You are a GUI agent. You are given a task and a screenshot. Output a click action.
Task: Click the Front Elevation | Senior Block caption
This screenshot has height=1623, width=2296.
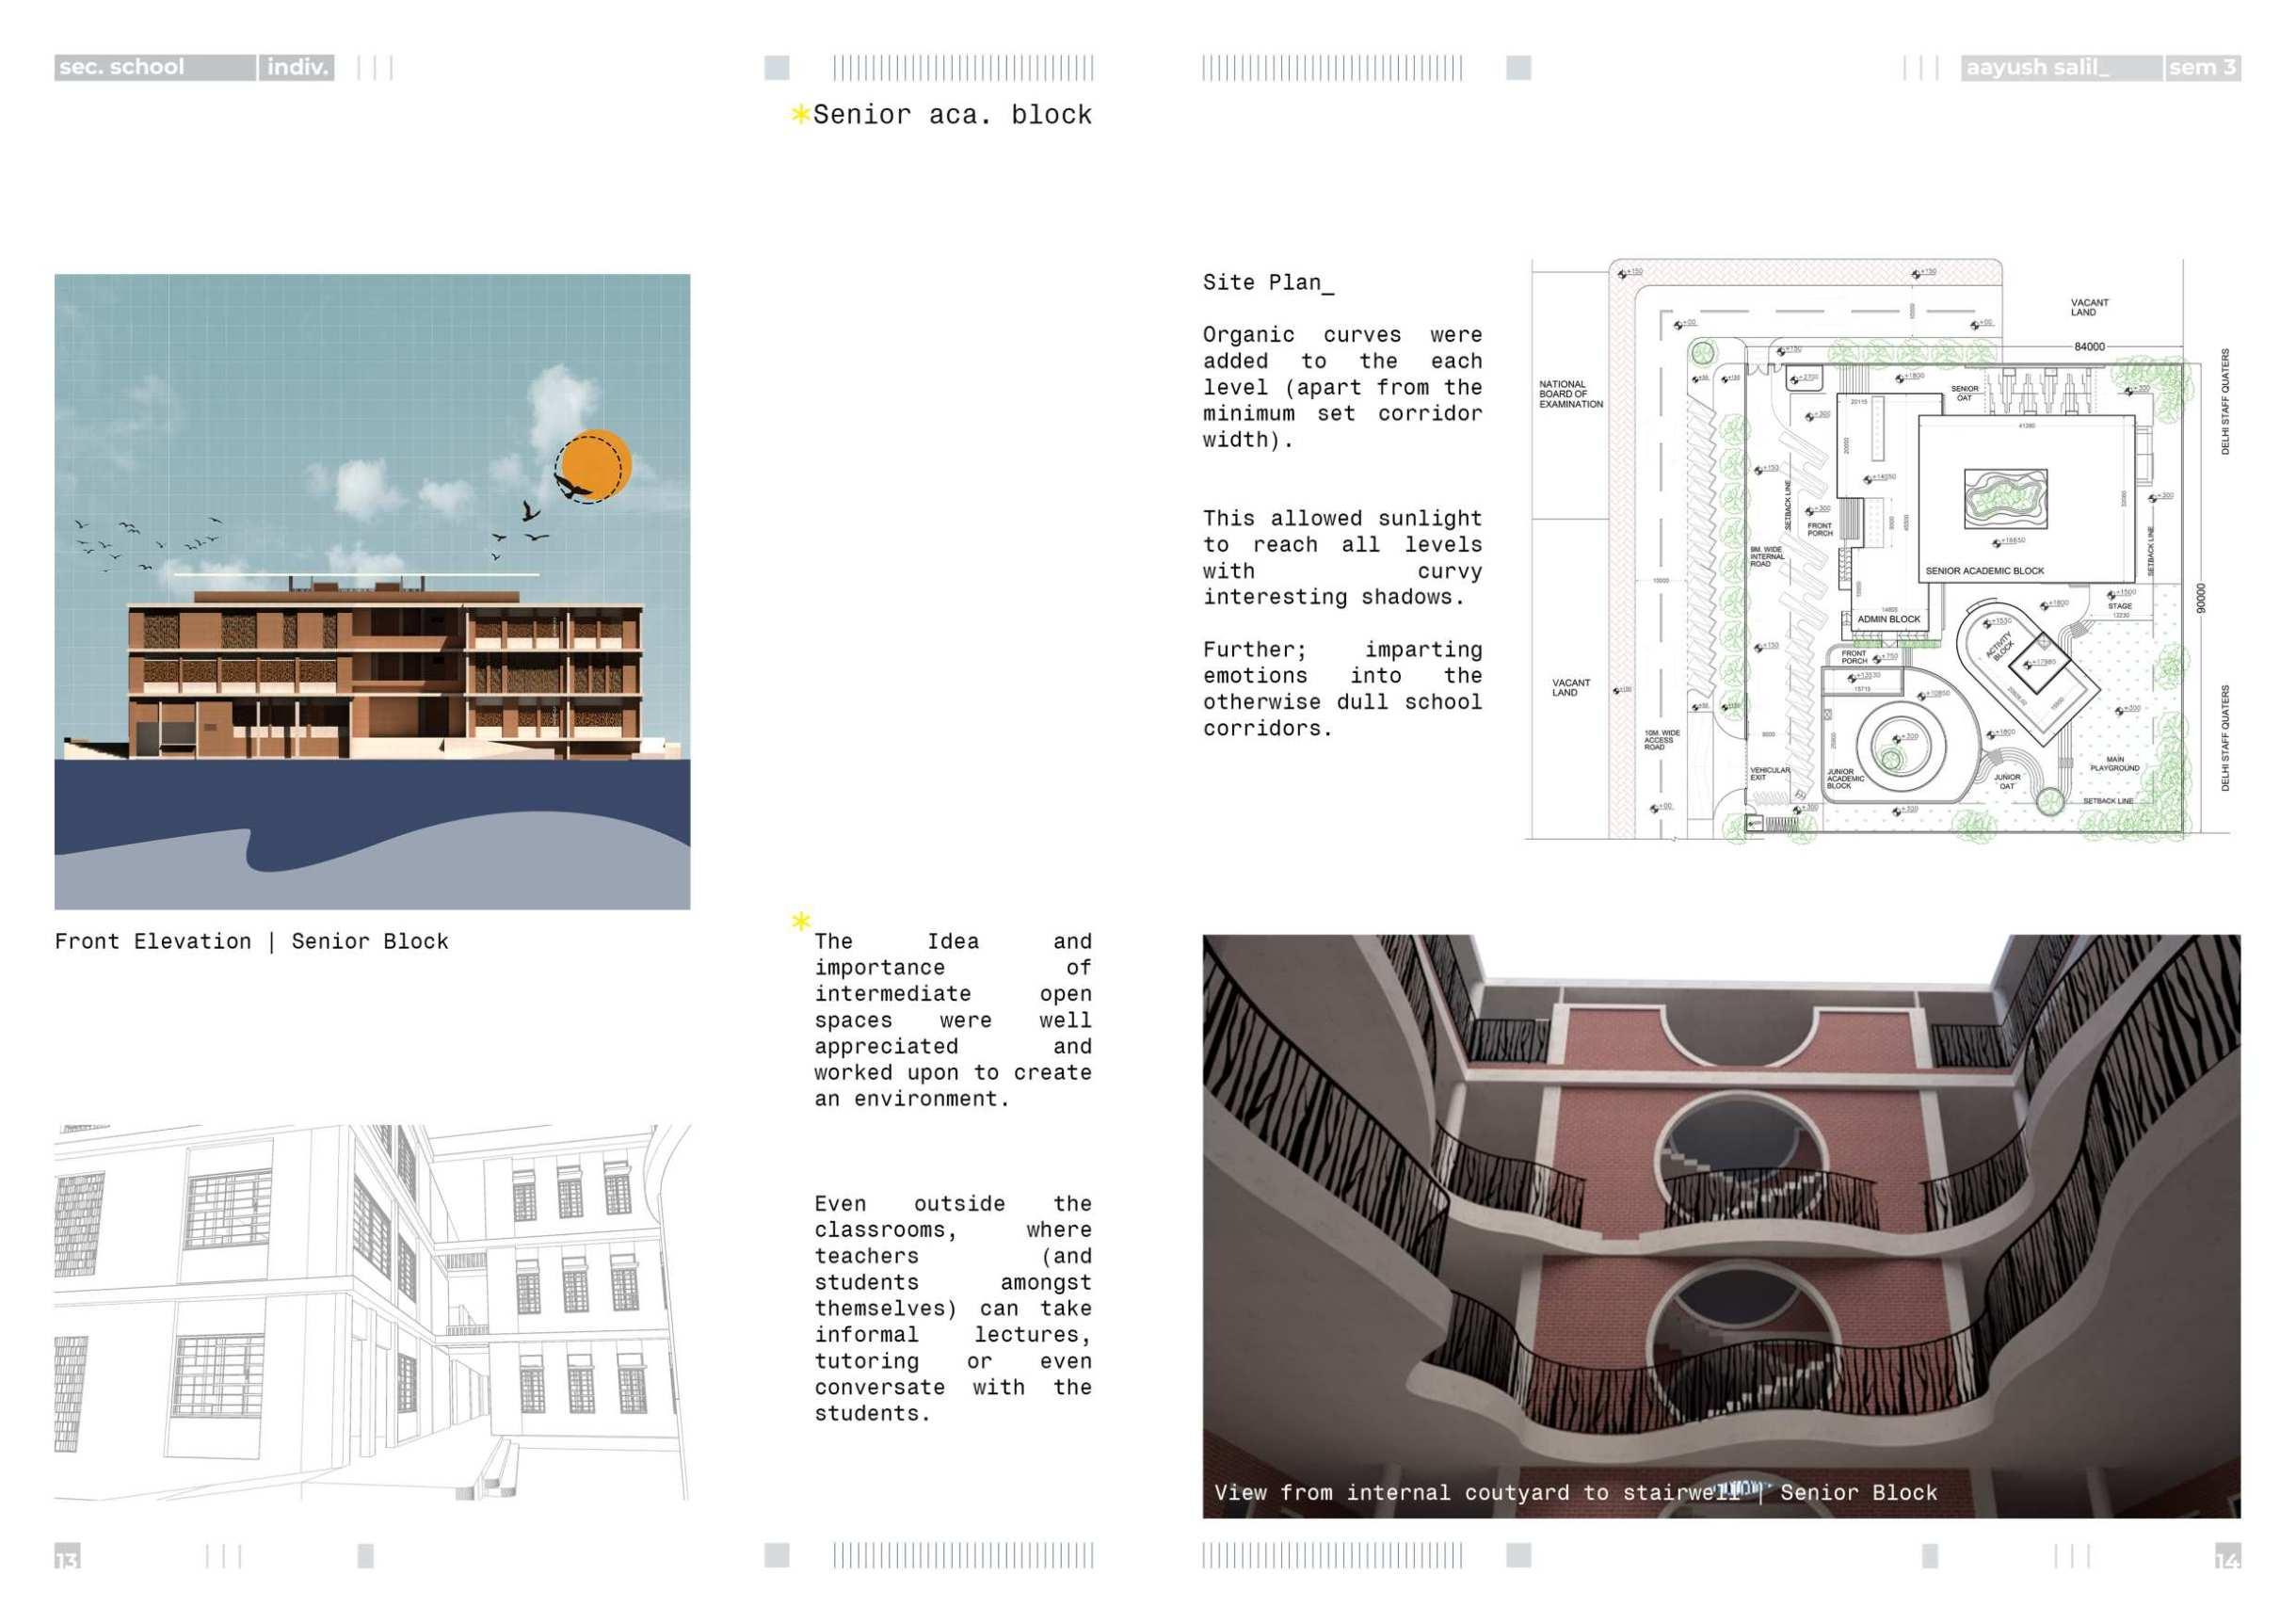(x=251, y=941)
